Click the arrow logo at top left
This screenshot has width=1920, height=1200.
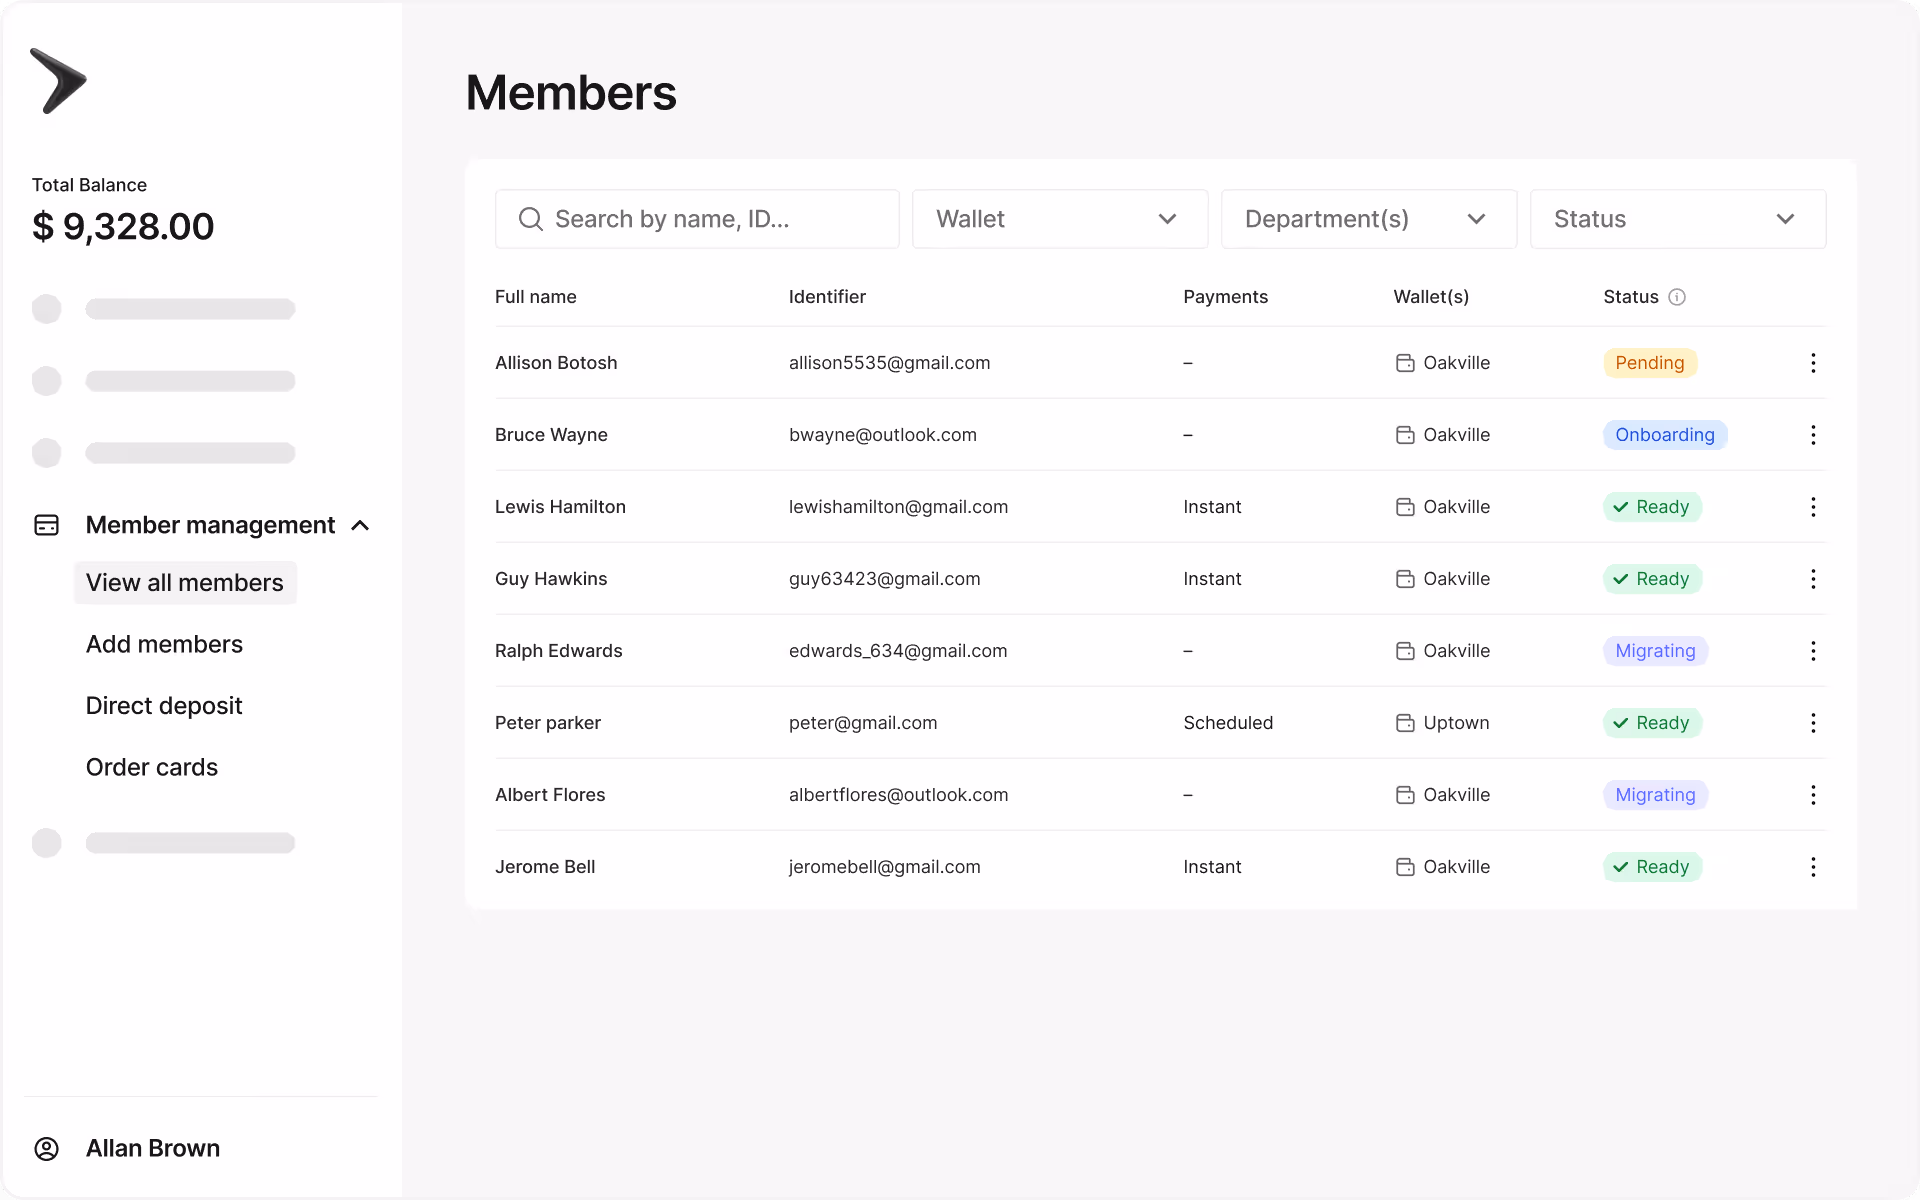pos(60,80)
